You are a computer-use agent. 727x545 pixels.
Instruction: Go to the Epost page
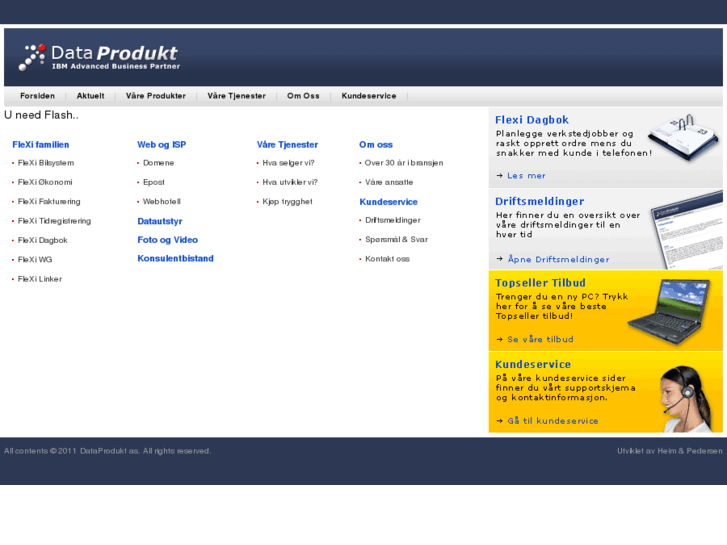[x=154, y=182]
